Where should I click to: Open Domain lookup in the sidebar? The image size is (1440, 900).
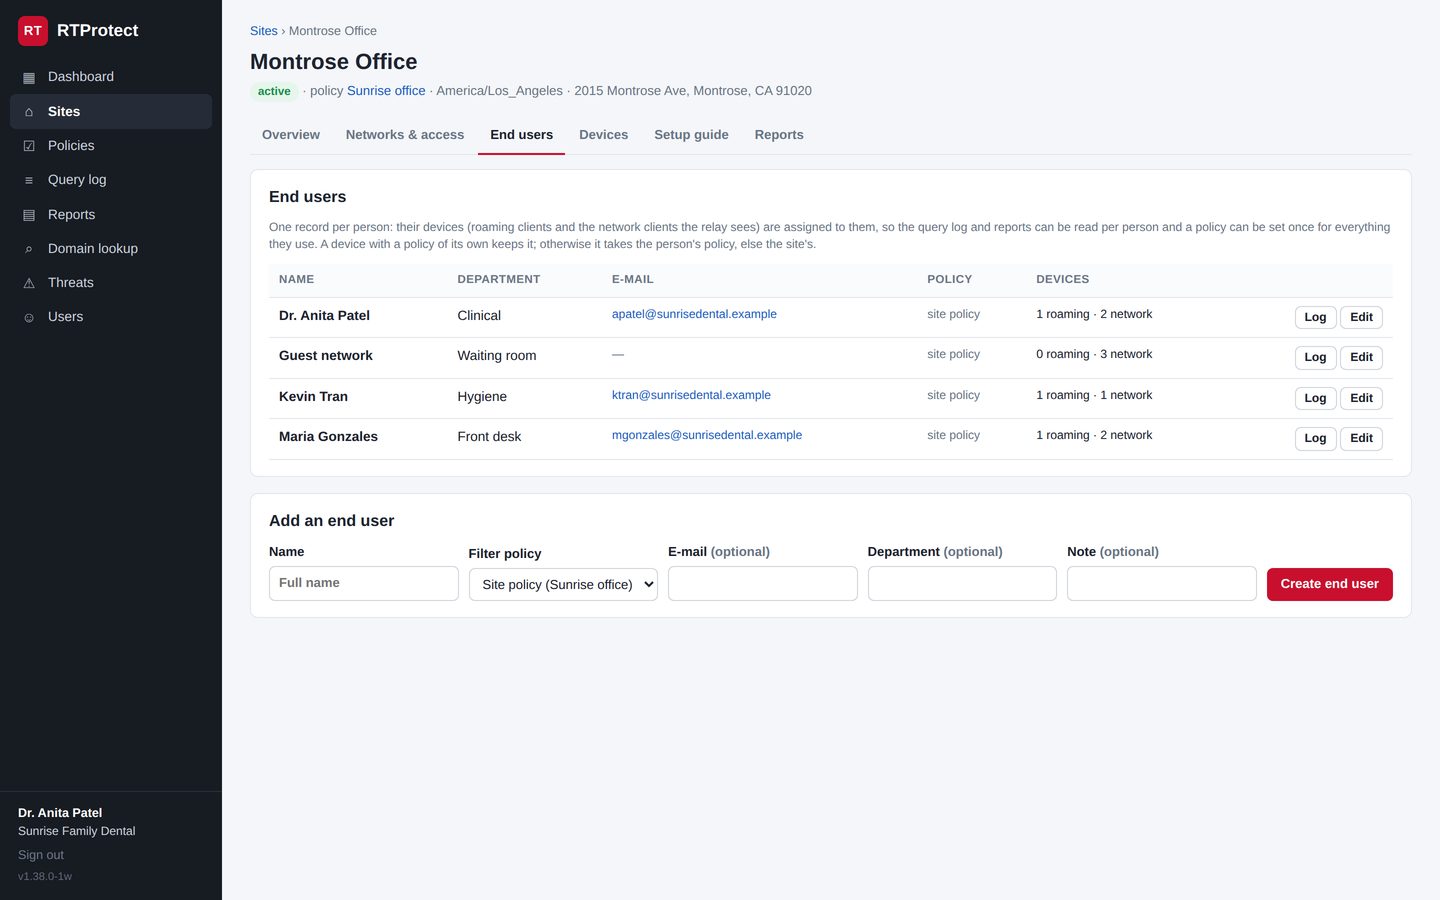point(111,249)
